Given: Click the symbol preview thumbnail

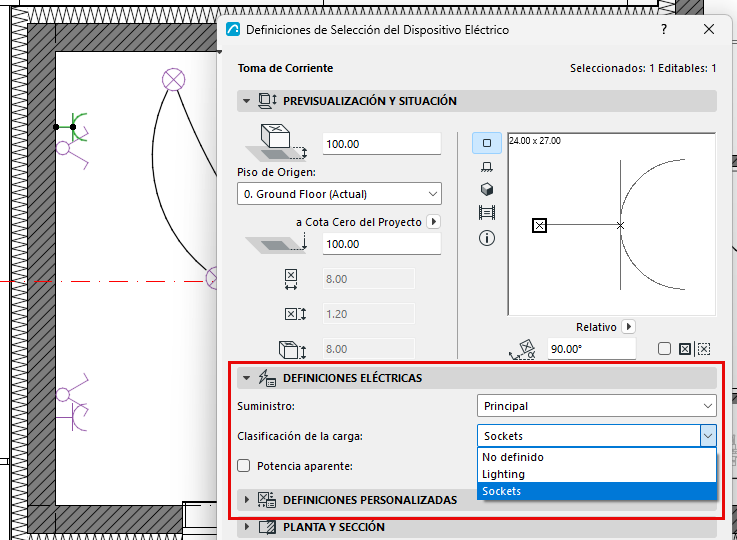Looking at the screenshot, I should (x=612, y=224).
